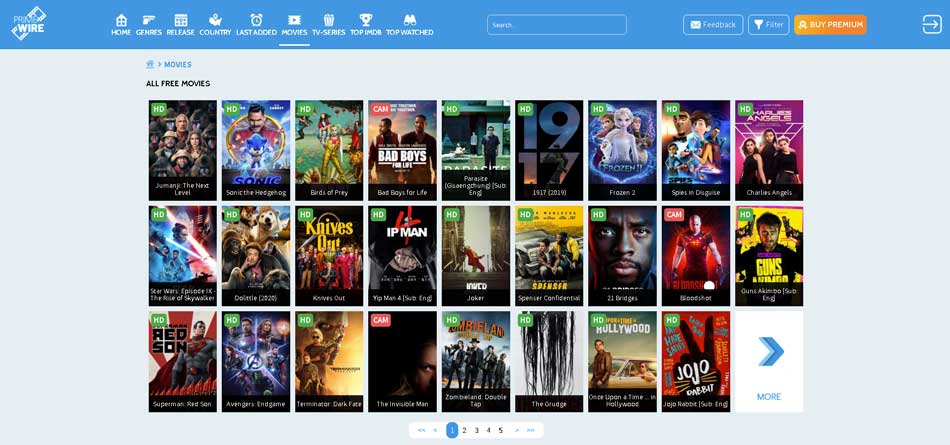The width and height of the screenshot is (950, 445).
Task: Open the Terminator: Dark Fate poster
Action: pos(329,362)
